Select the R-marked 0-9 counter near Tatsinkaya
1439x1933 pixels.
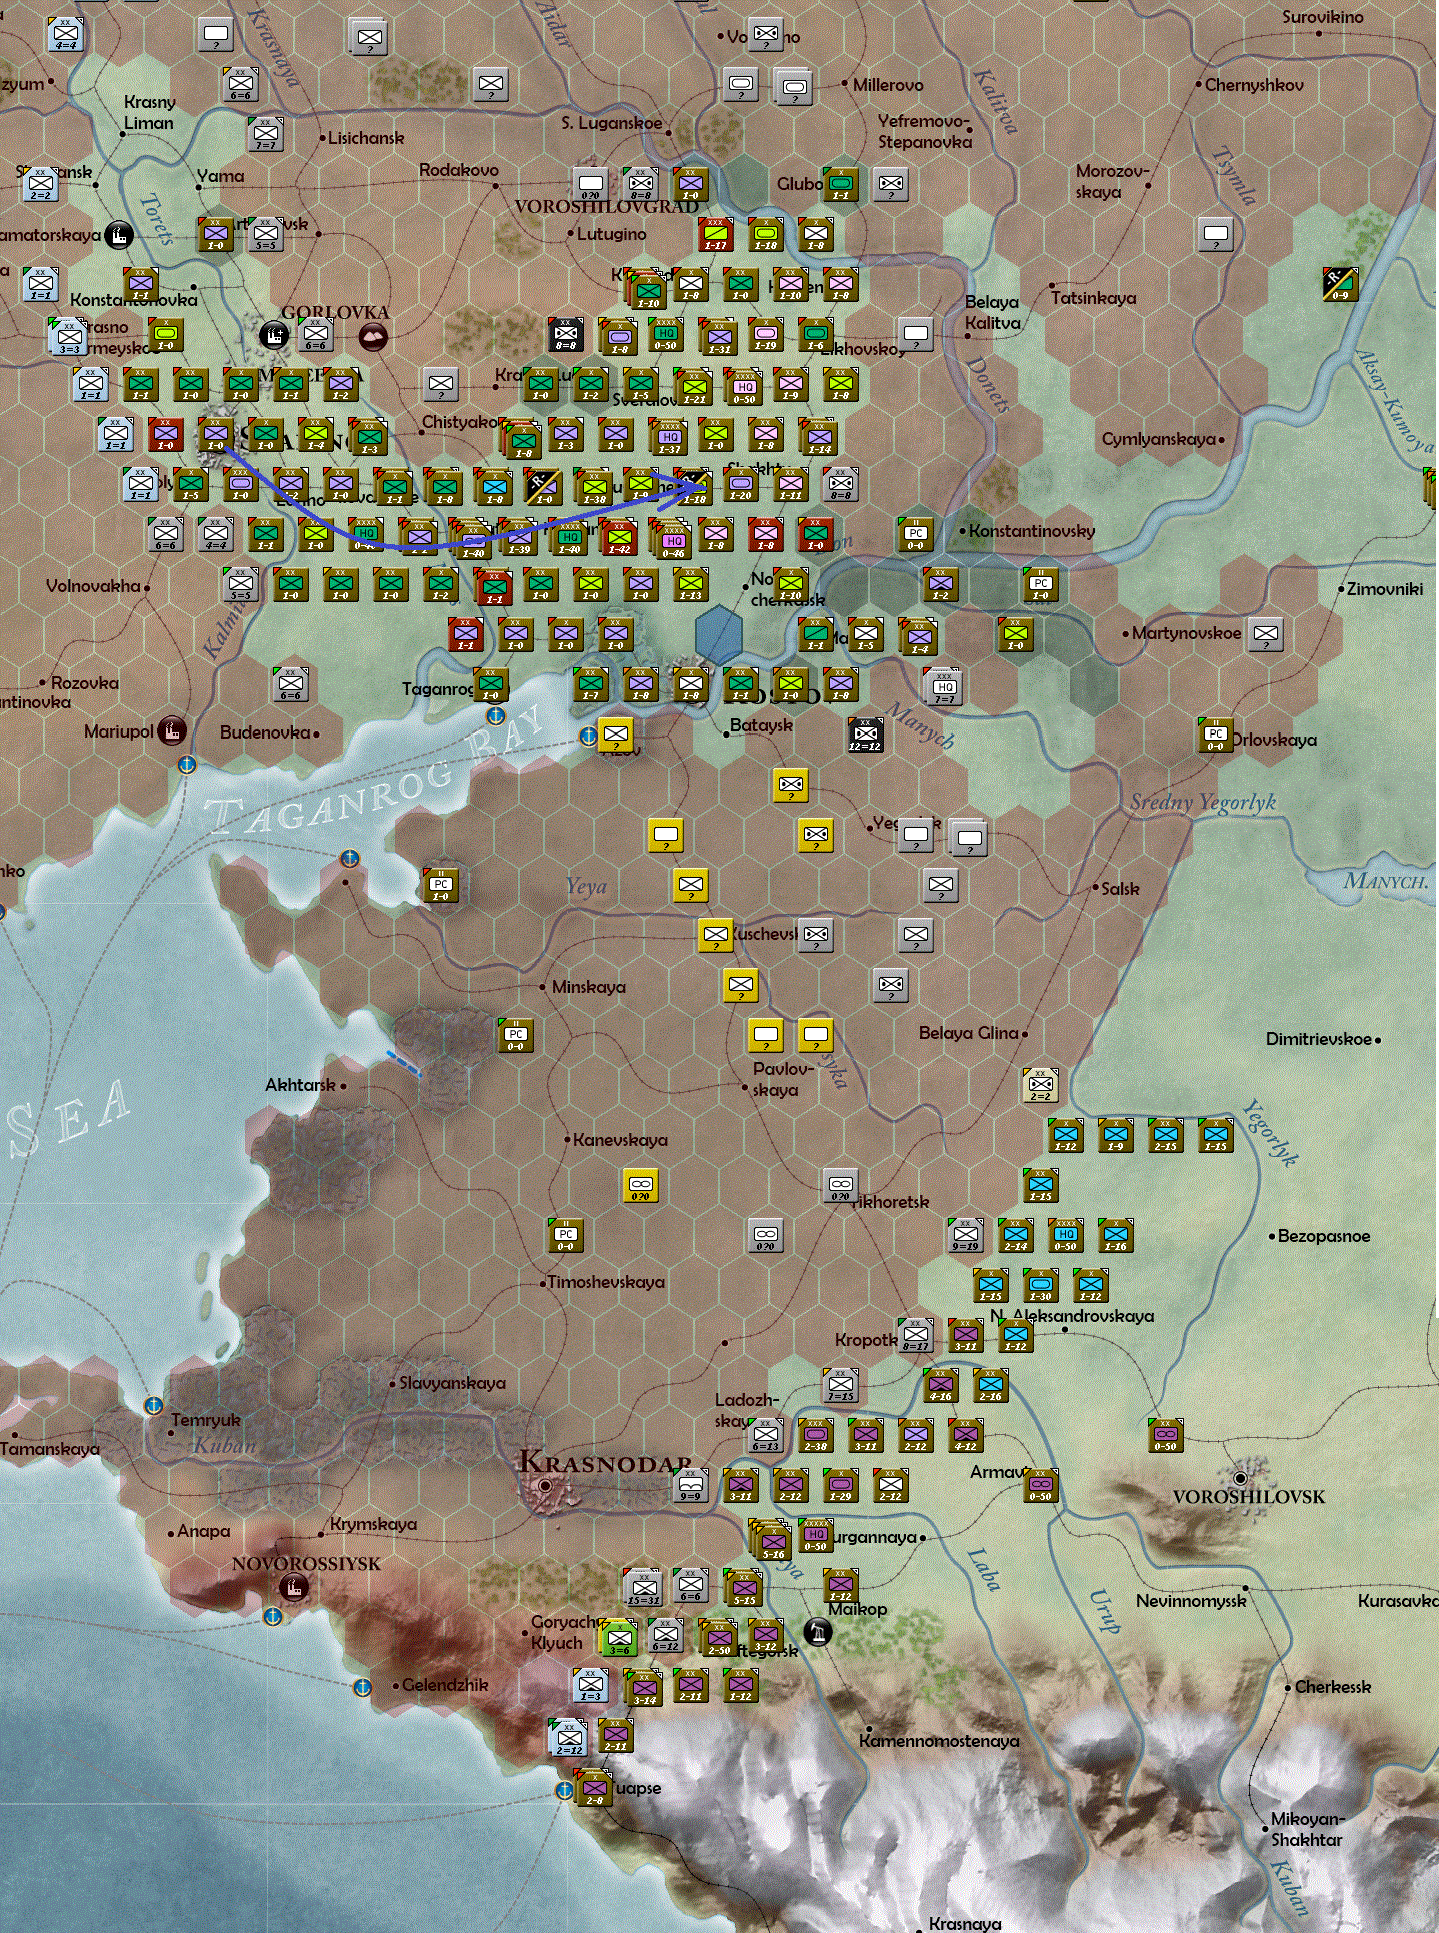[1340, 284]
